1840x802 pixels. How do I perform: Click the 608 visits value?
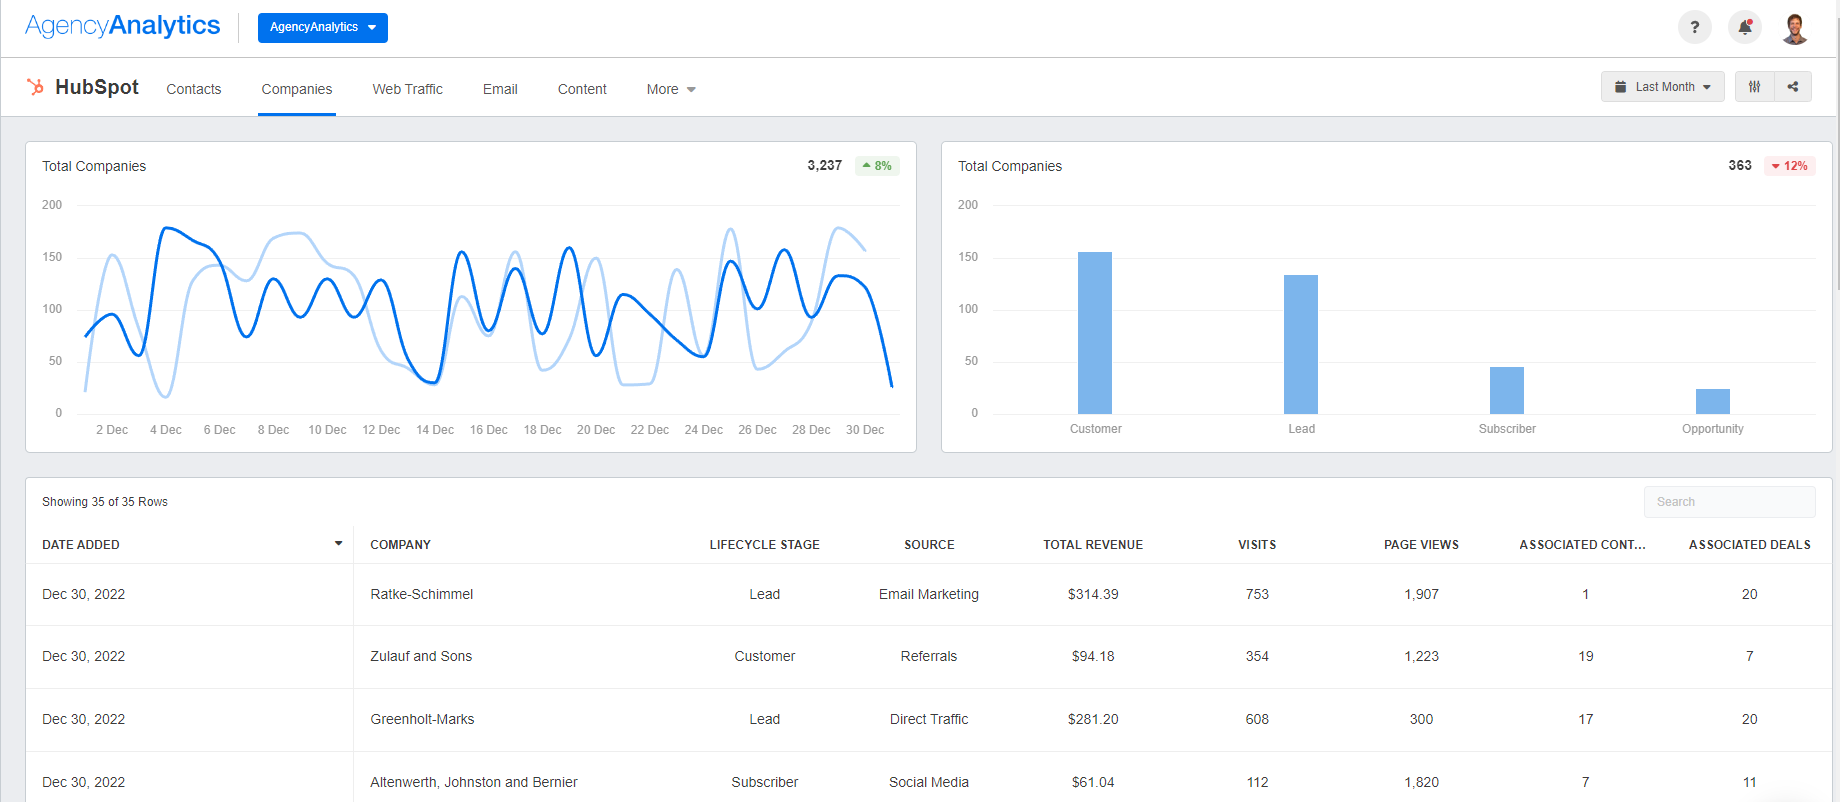[1257, 719]
